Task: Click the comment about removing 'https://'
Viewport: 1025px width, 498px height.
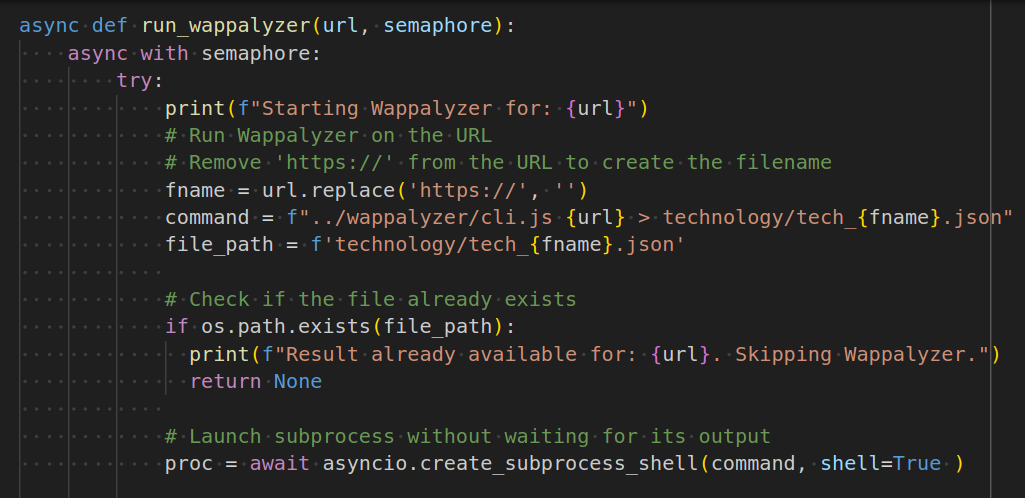Action: (498, 163)
